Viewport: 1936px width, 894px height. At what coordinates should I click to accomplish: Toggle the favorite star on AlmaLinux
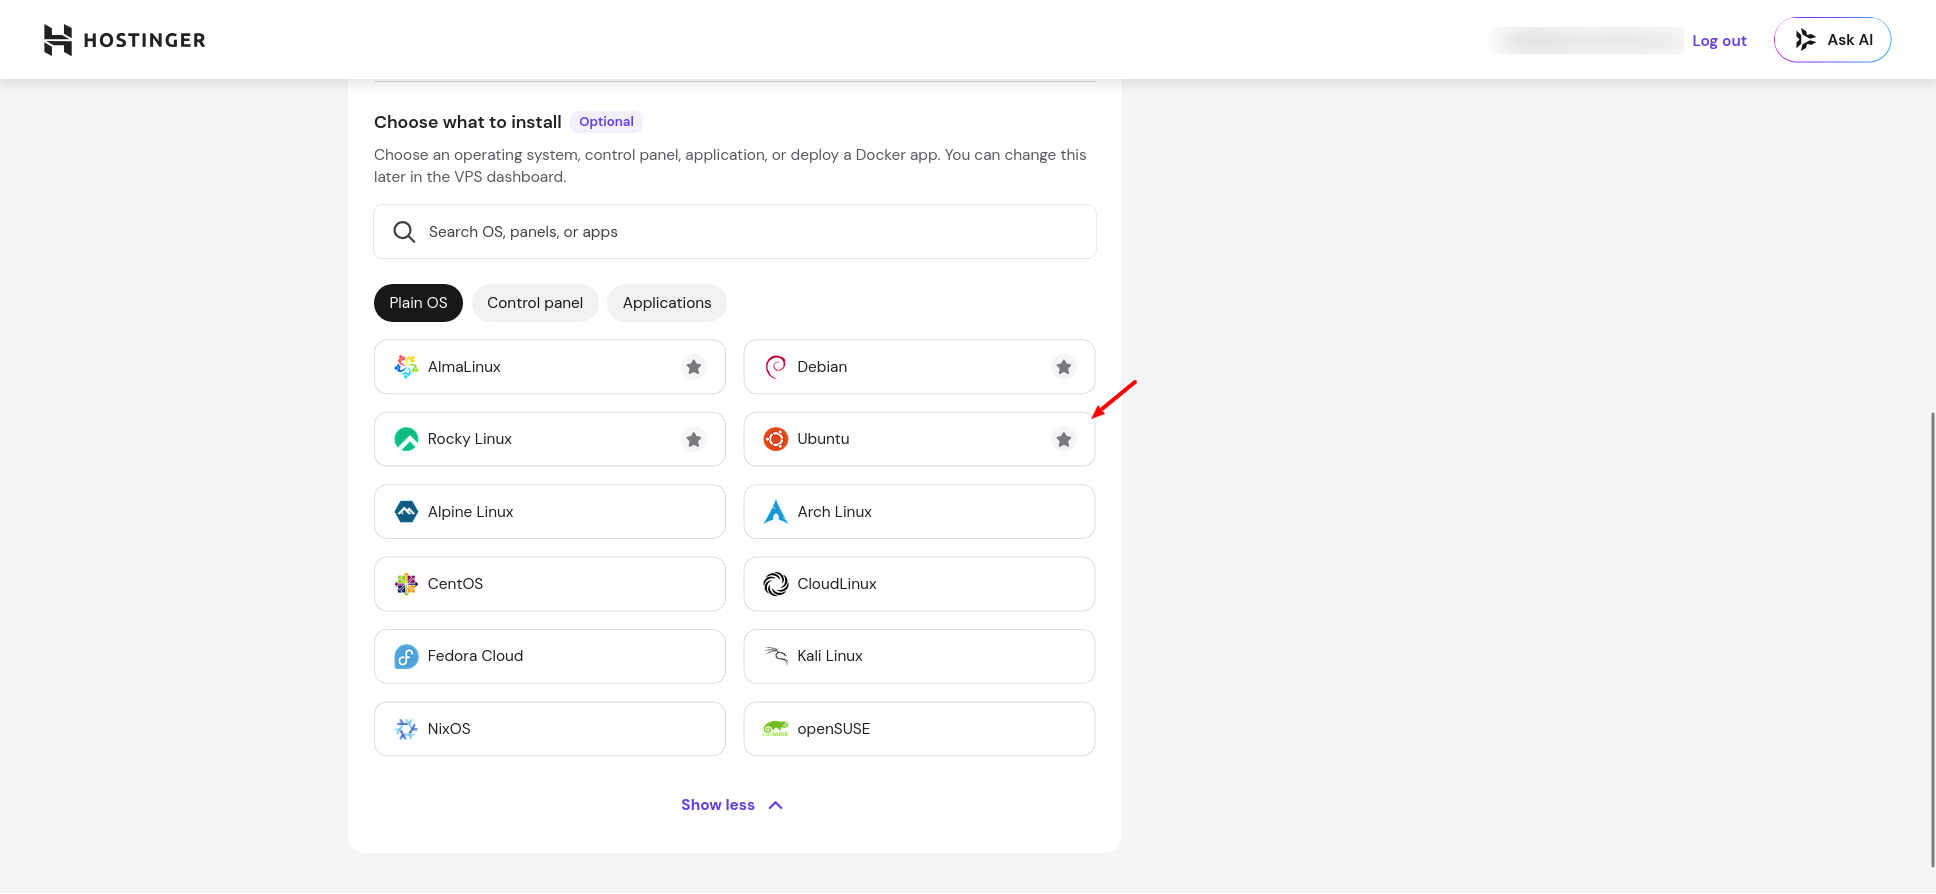click(694, 367)
